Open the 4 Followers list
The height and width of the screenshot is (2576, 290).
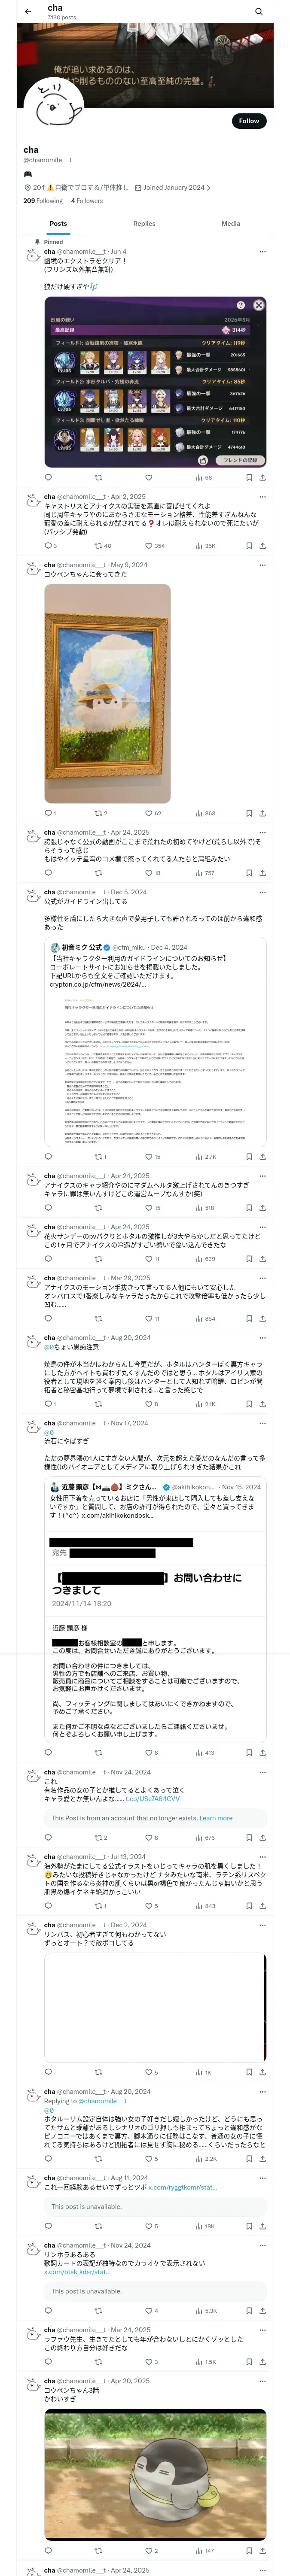click(x=87, y=201)
